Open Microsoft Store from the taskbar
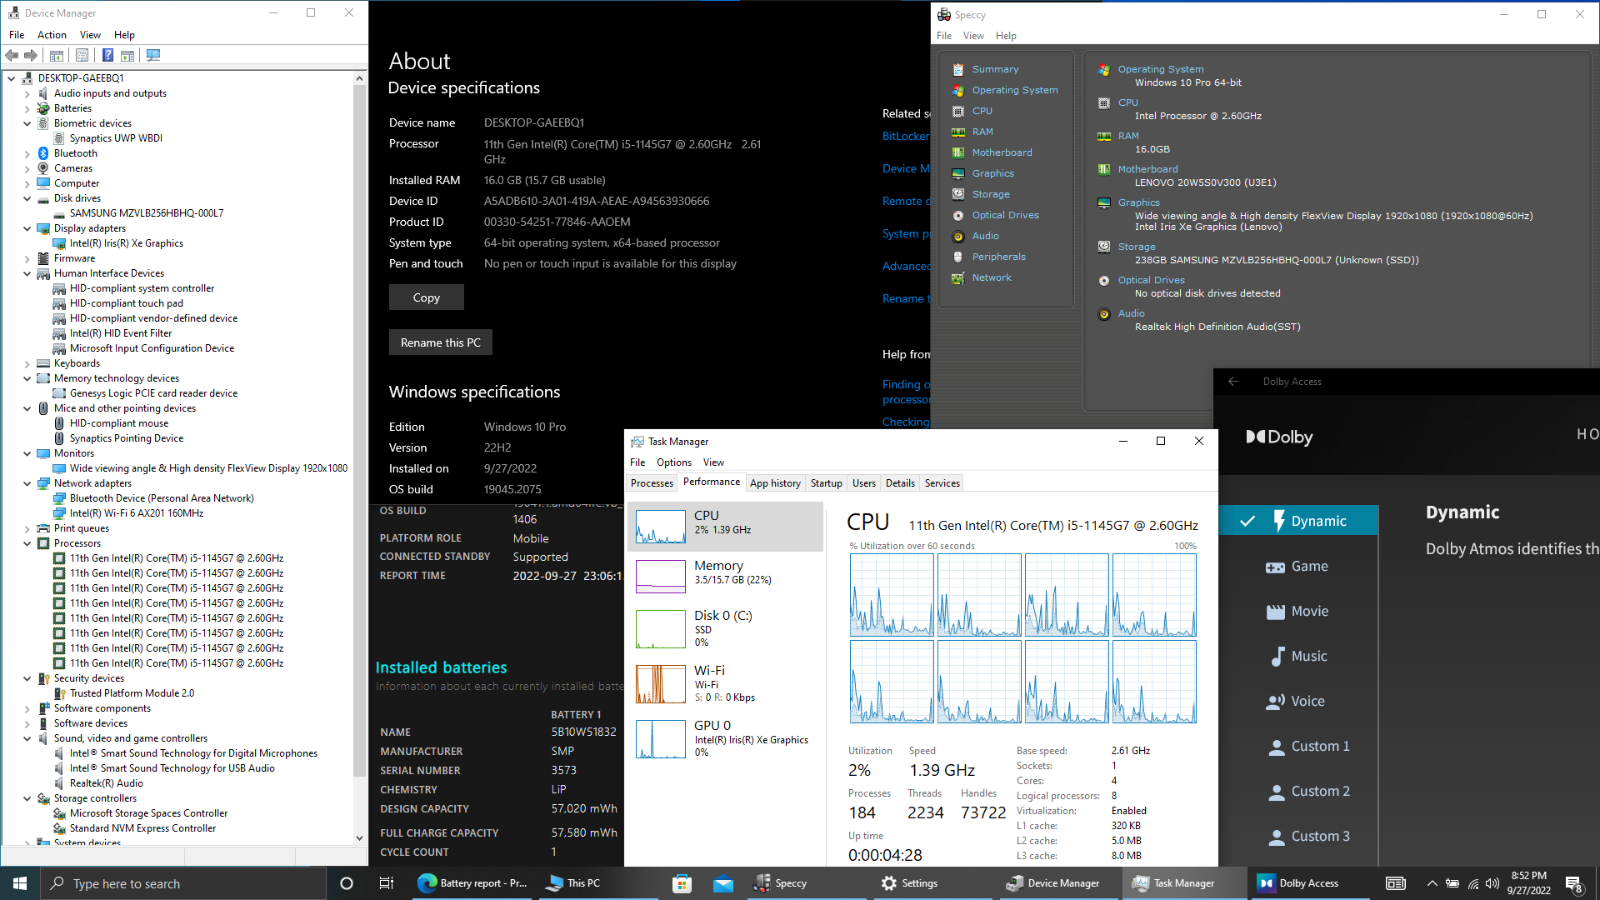This screenshot has width=1600, height=900. [x=682, y=883]
